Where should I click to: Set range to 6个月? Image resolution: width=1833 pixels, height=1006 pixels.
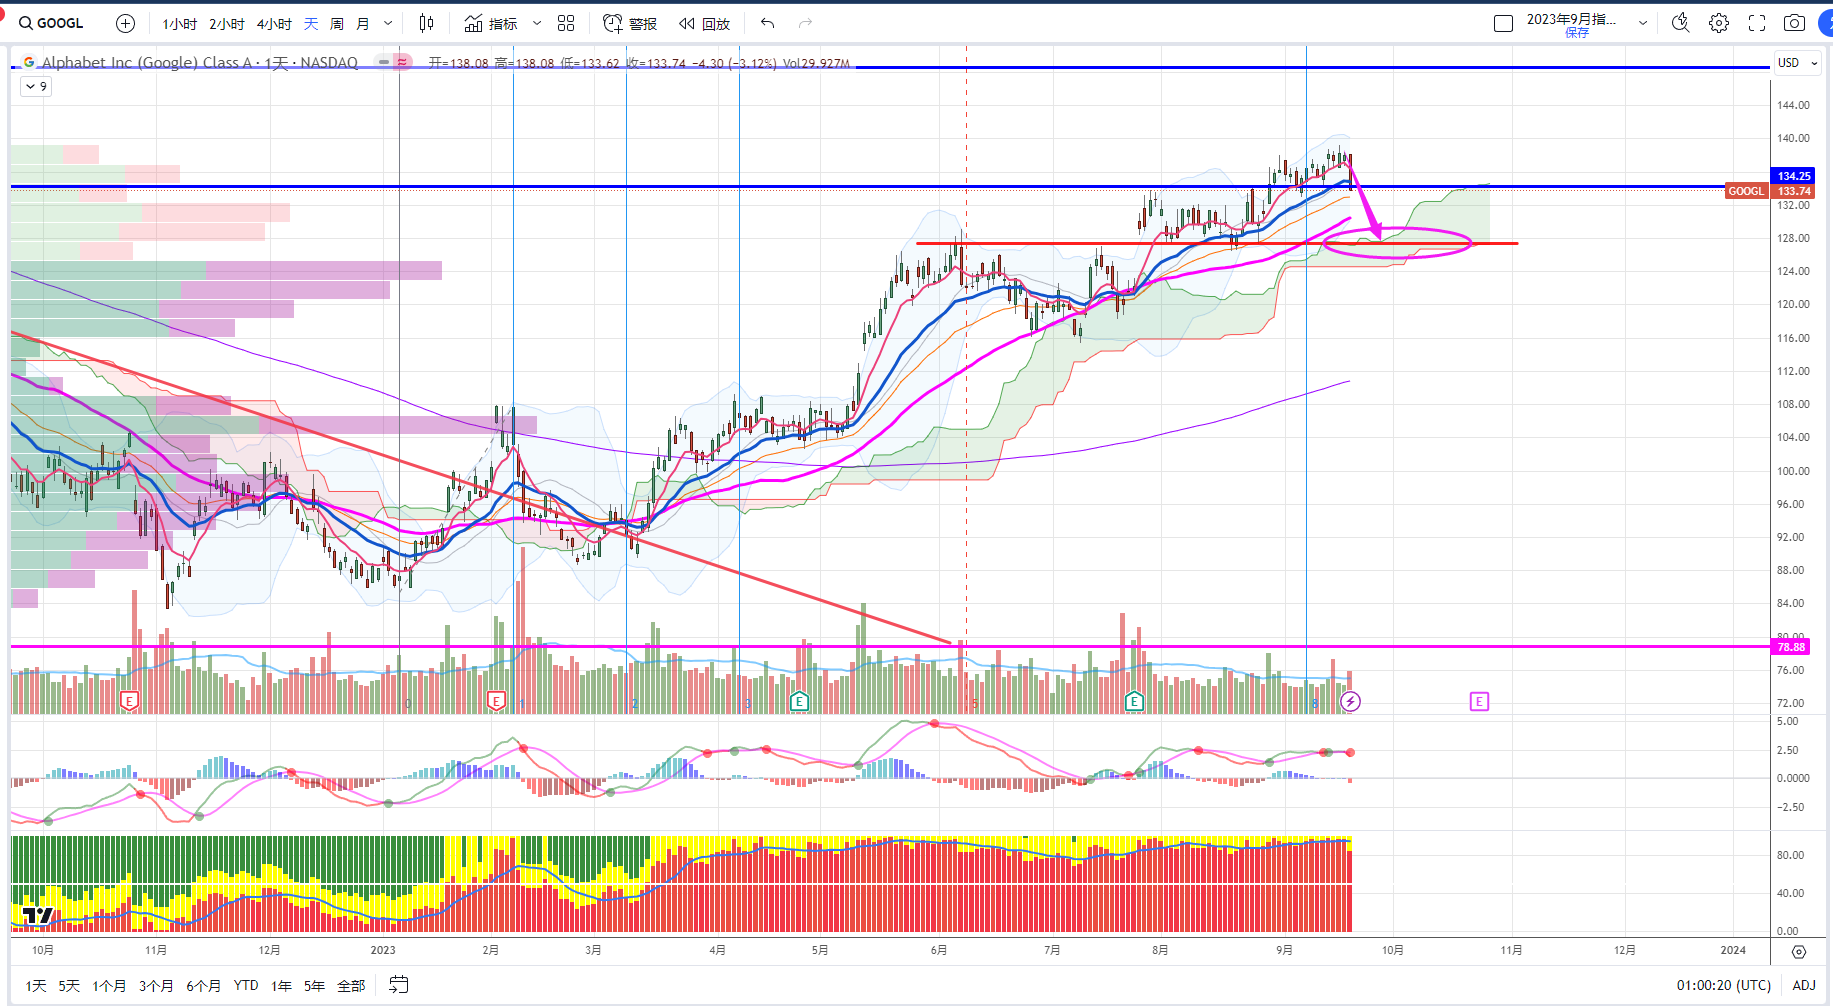coord(203,985)
